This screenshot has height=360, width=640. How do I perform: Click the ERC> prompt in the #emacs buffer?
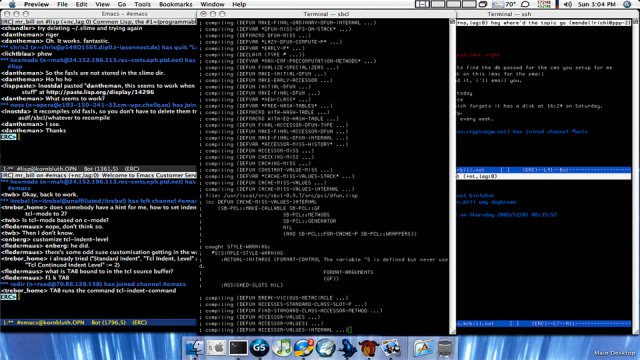point(8,297)
